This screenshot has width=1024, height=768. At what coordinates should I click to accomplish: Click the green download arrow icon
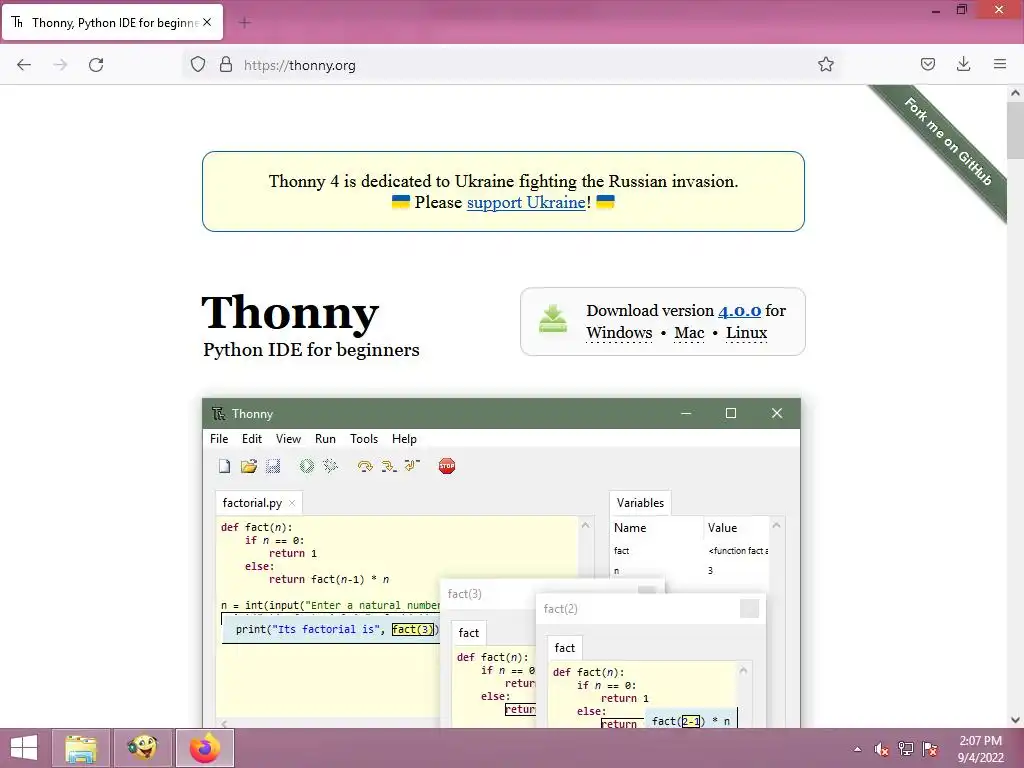[x=552, y=320]
